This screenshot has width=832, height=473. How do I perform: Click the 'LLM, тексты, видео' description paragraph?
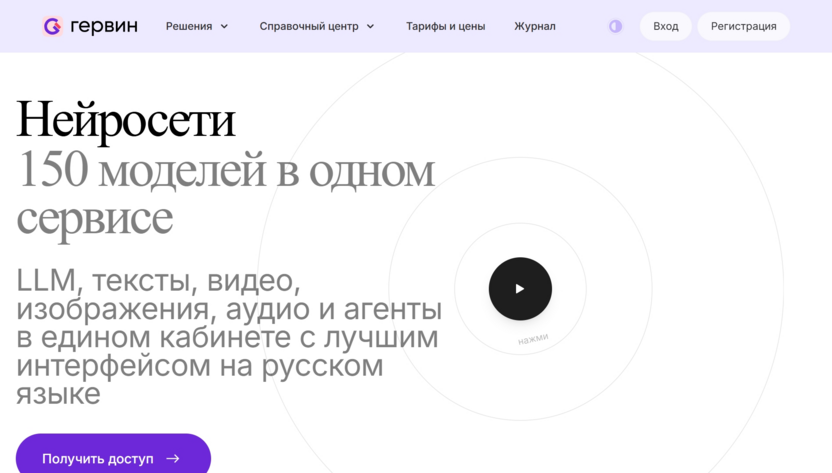coord(229,337)
